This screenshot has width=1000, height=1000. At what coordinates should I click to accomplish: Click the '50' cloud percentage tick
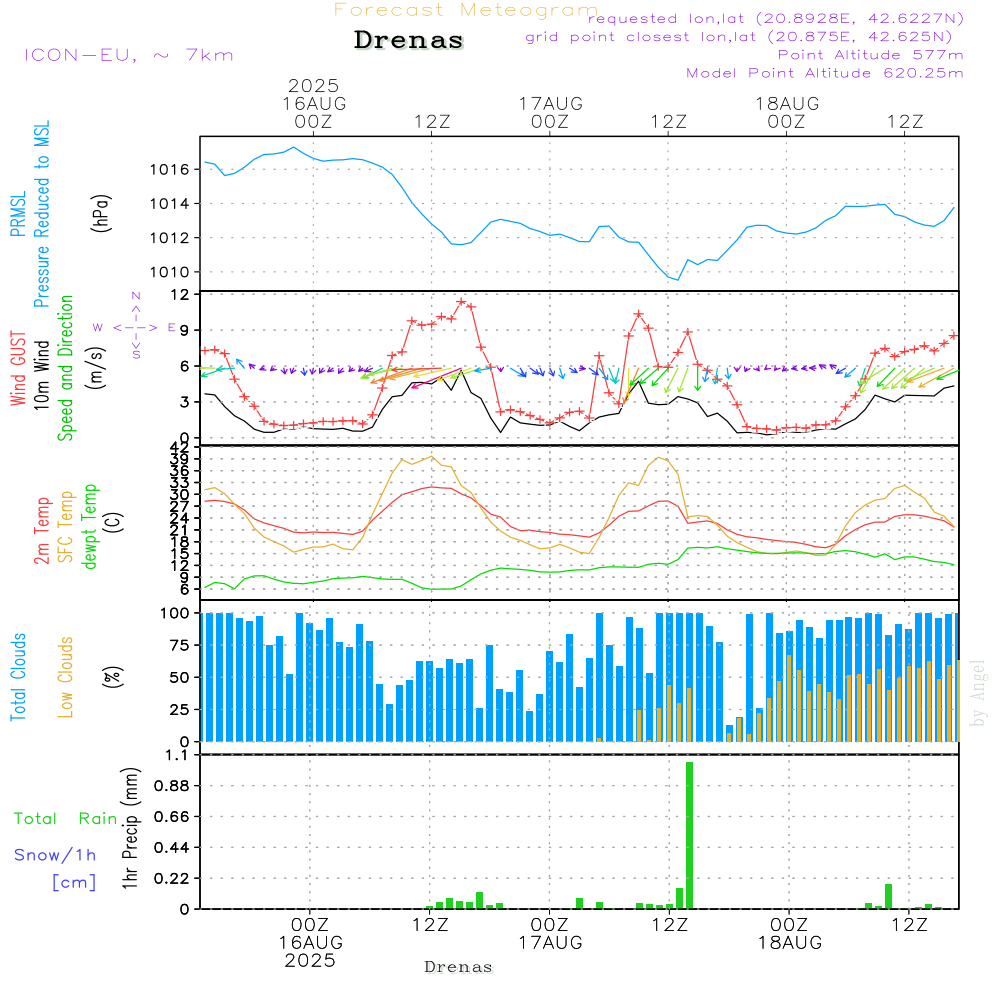180,678
